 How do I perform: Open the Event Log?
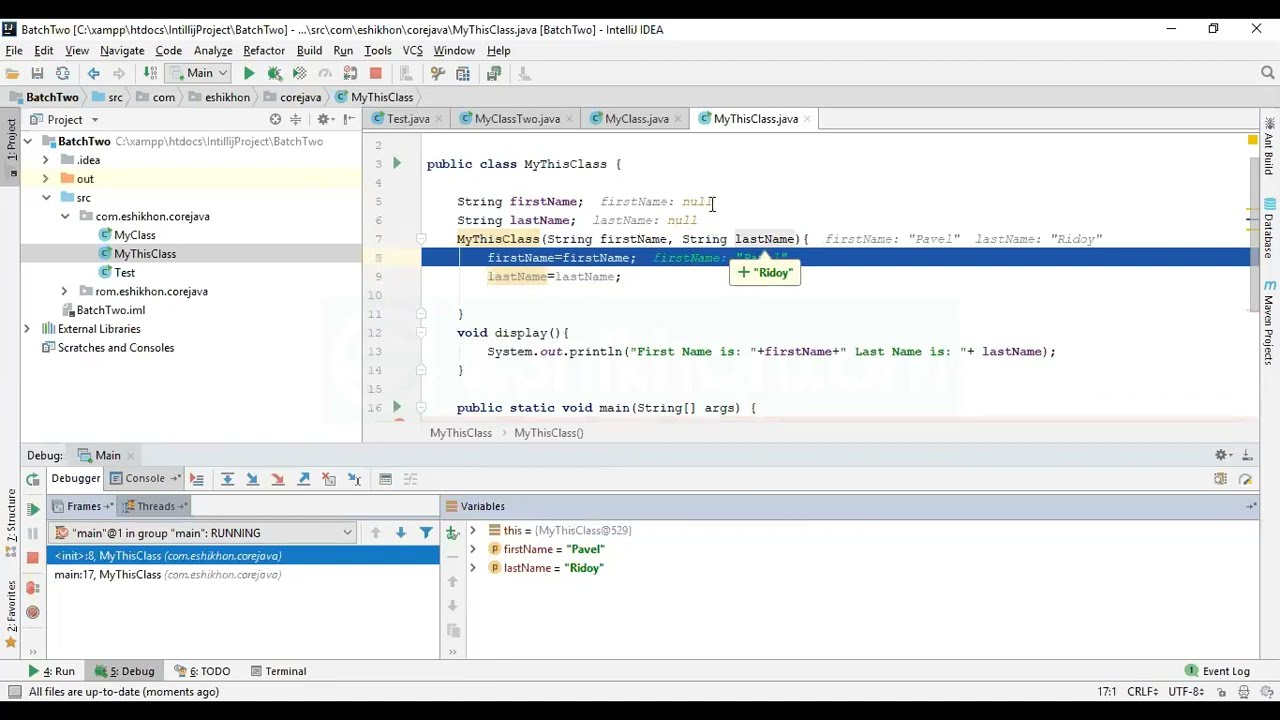point(1217,671)
